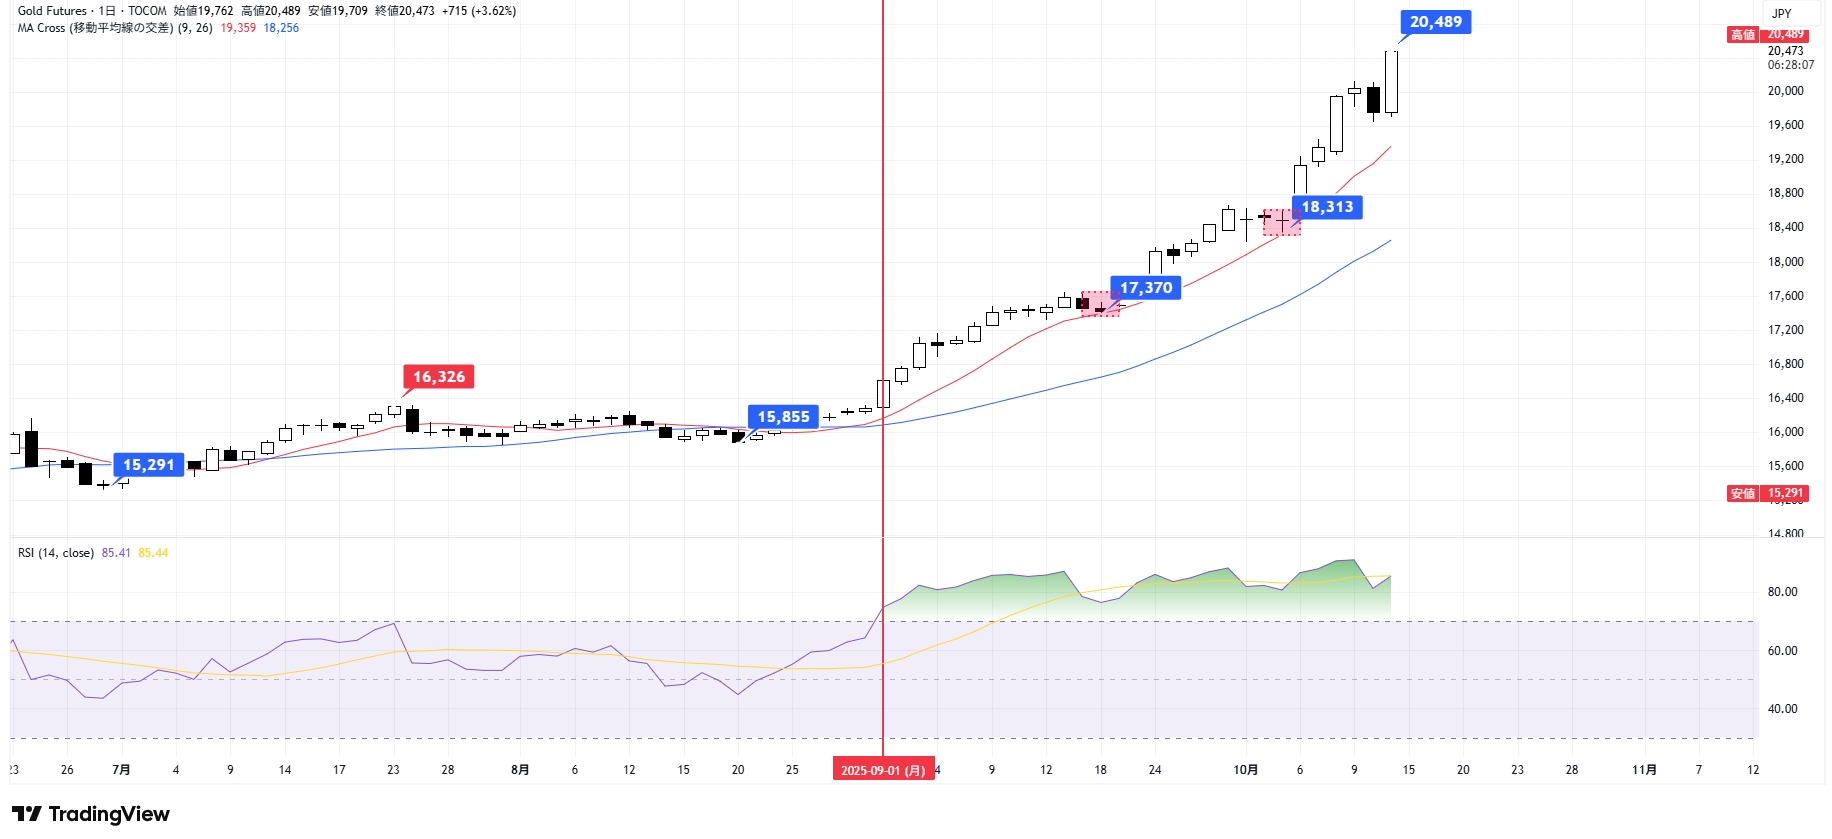Click the 15,291 blue price callout
This screenshot has width=1832, height=839.
tap(148, 465)
